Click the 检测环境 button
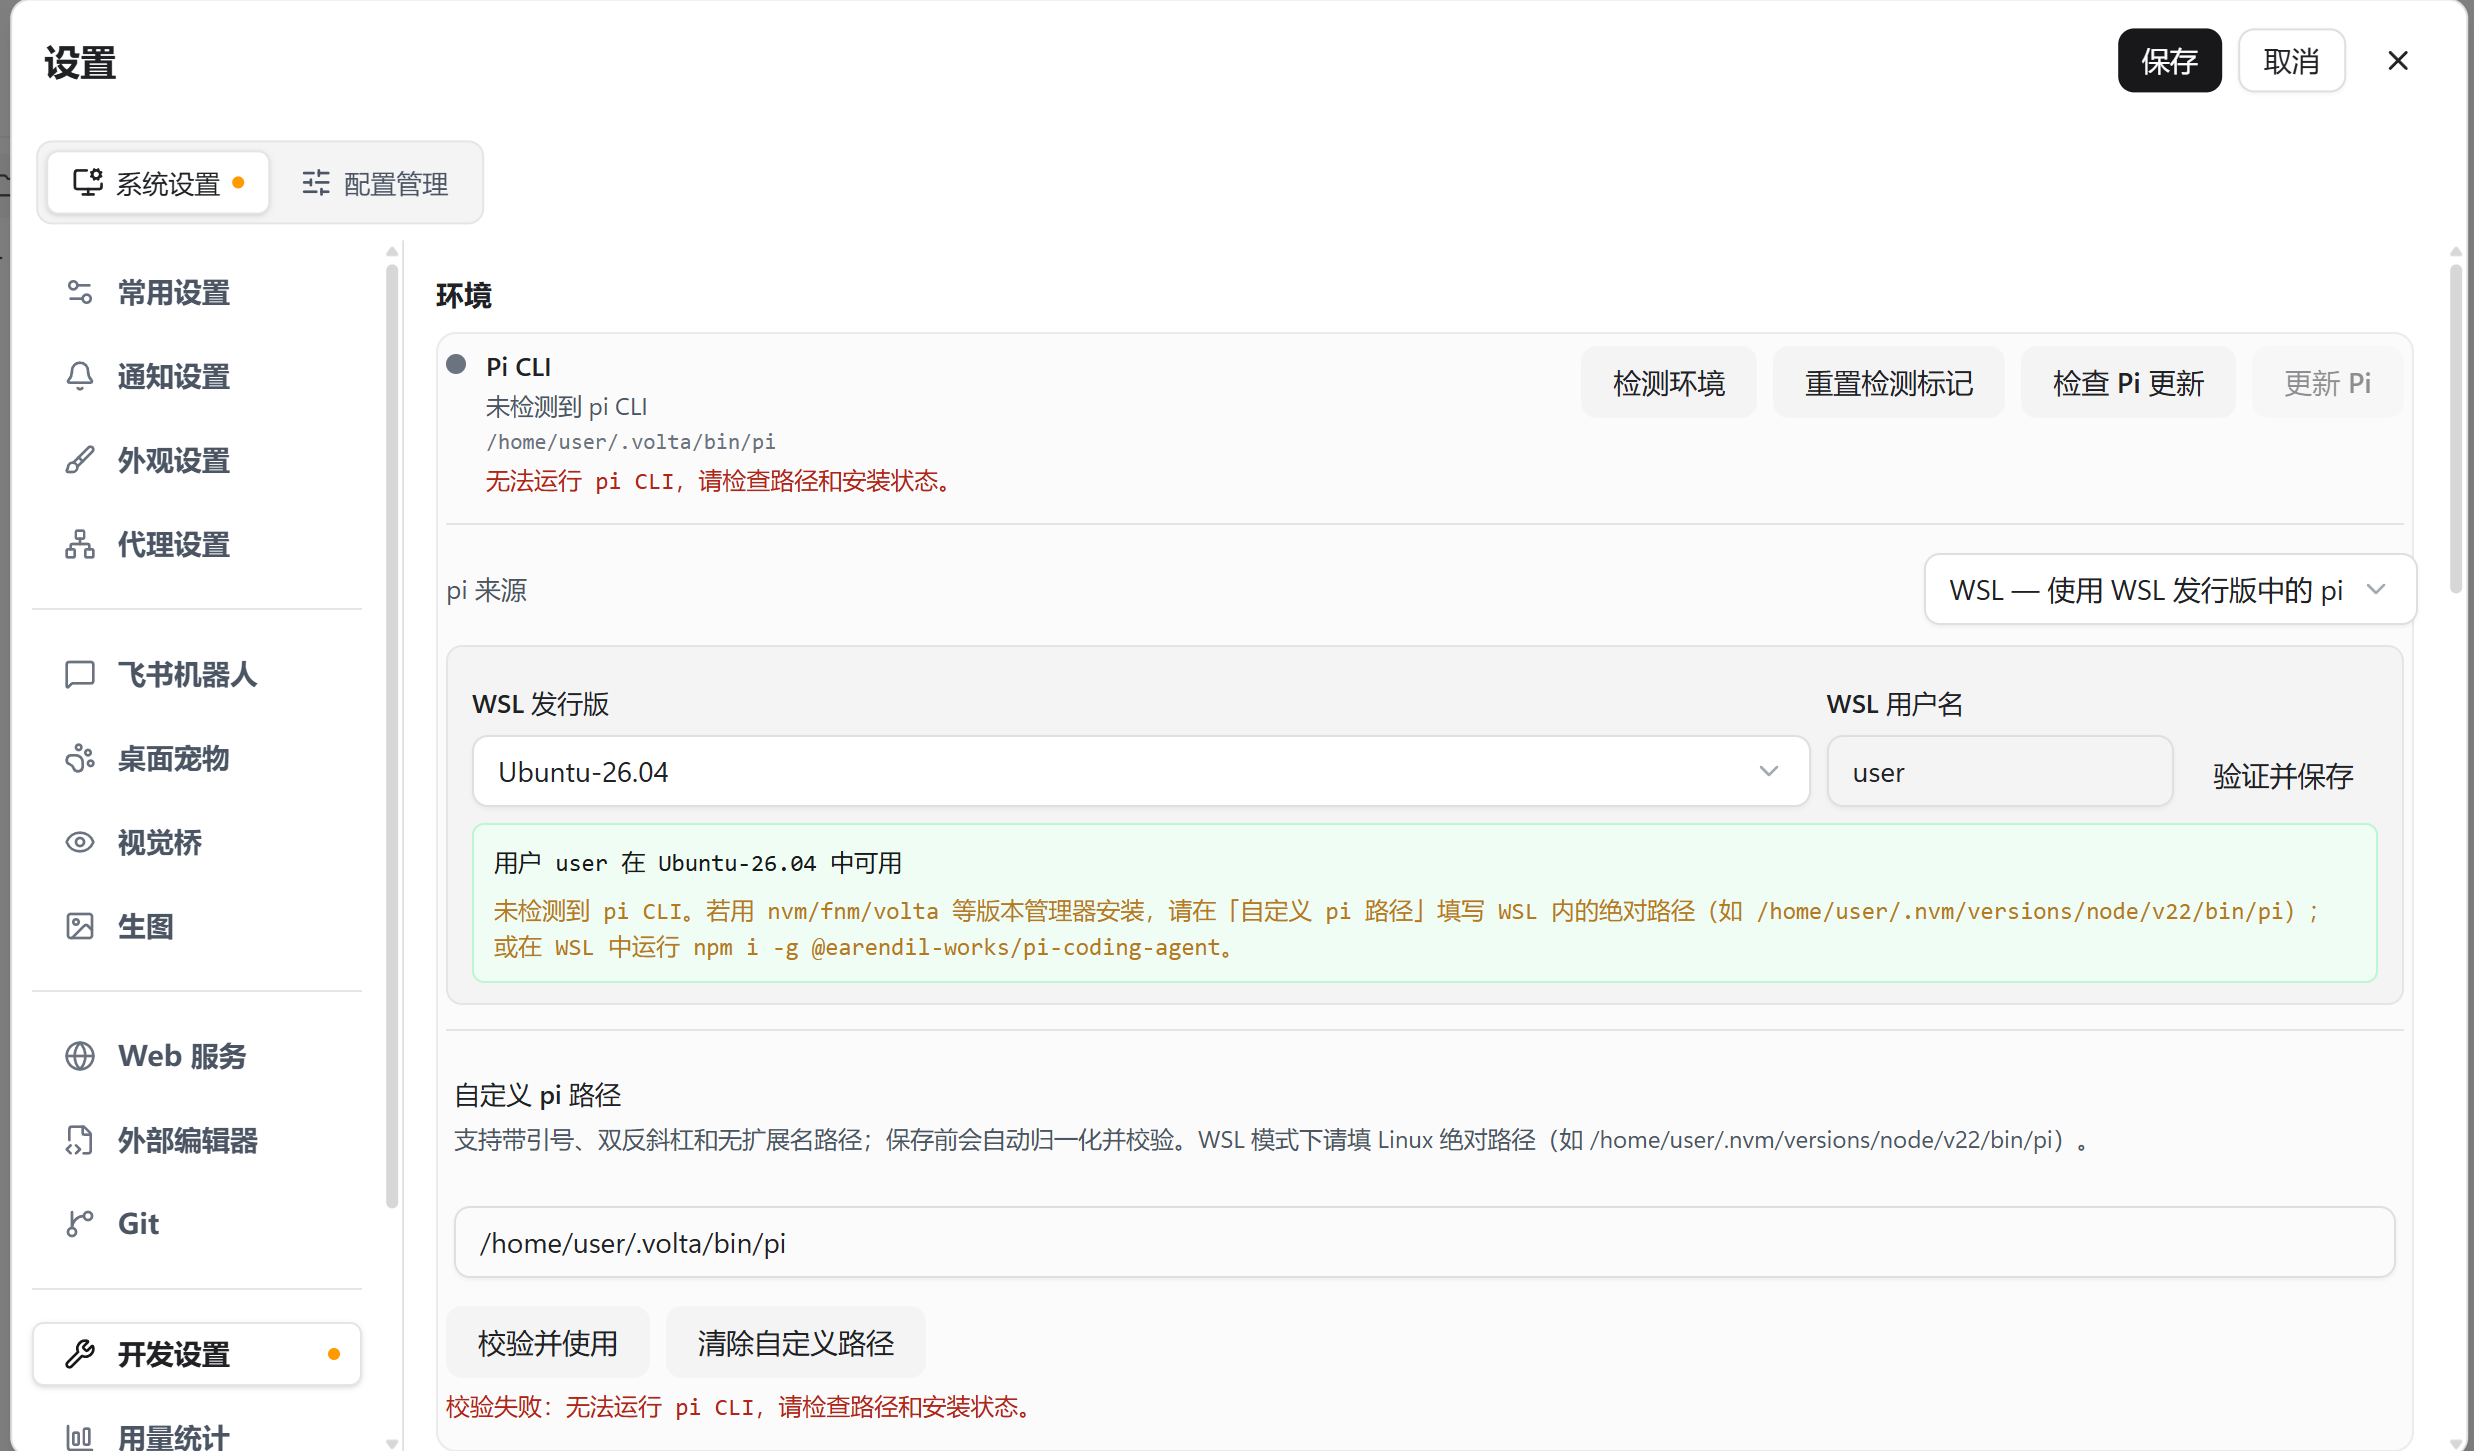Viewport: 2474px width, 1451px height. [1668, 383]
